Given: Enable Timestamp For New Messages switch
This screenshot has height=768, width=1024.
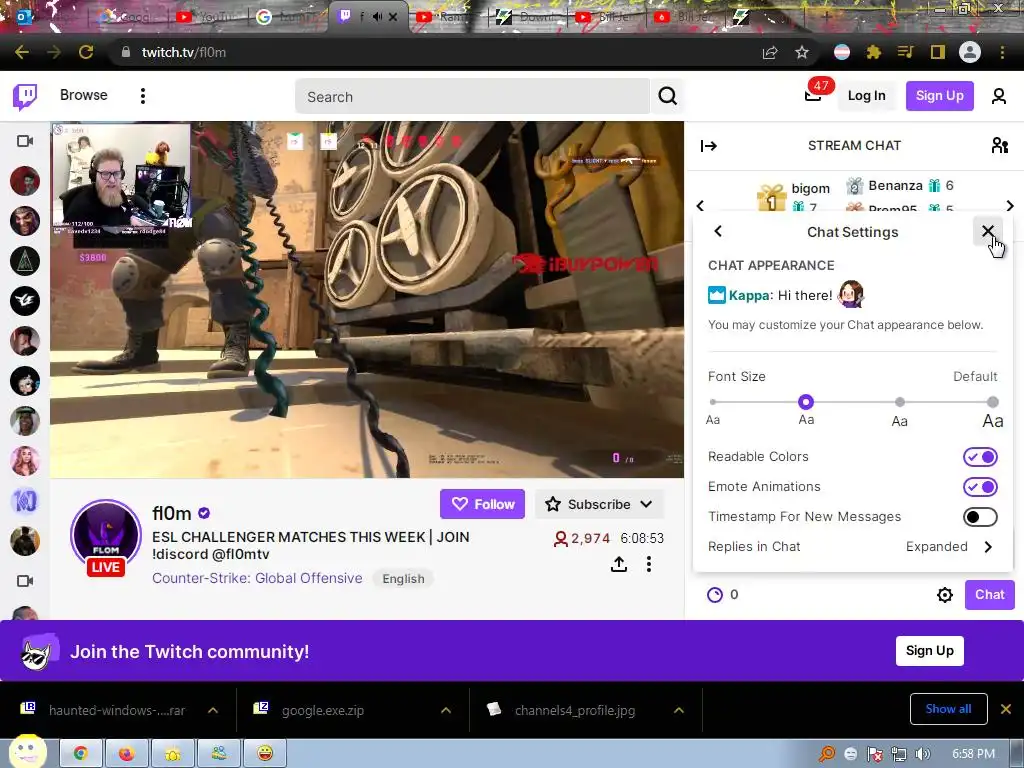Looking at the screenshot, I should point(980,517).
